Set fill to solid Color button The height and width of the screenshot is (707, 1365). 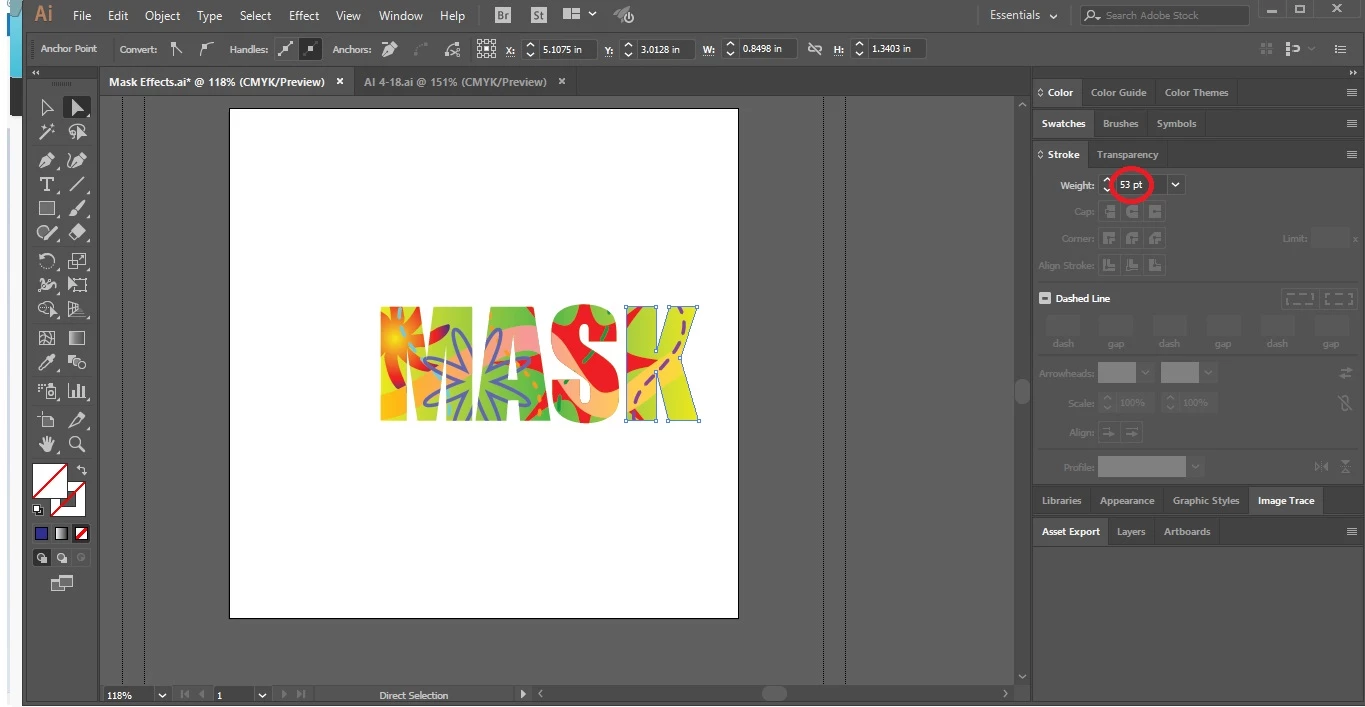[x=41, y=534]
